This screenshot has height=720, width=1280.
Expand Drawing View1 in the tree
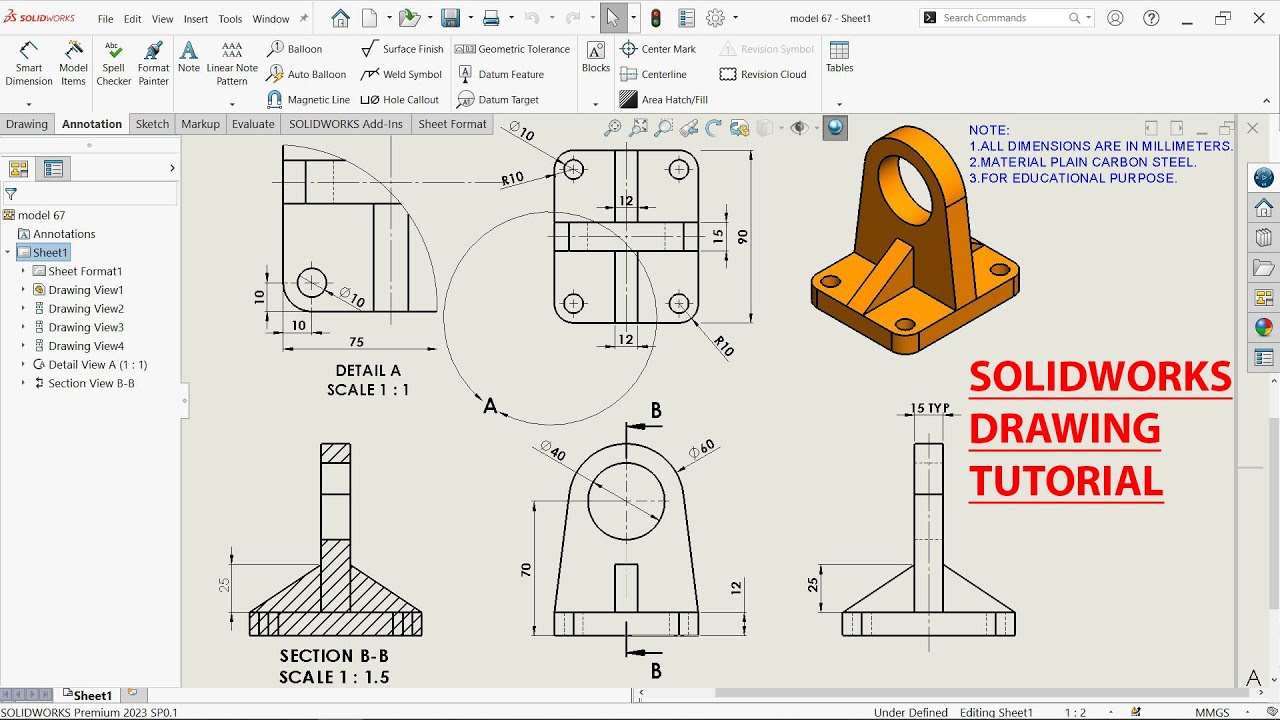click(x=23, y=290)
